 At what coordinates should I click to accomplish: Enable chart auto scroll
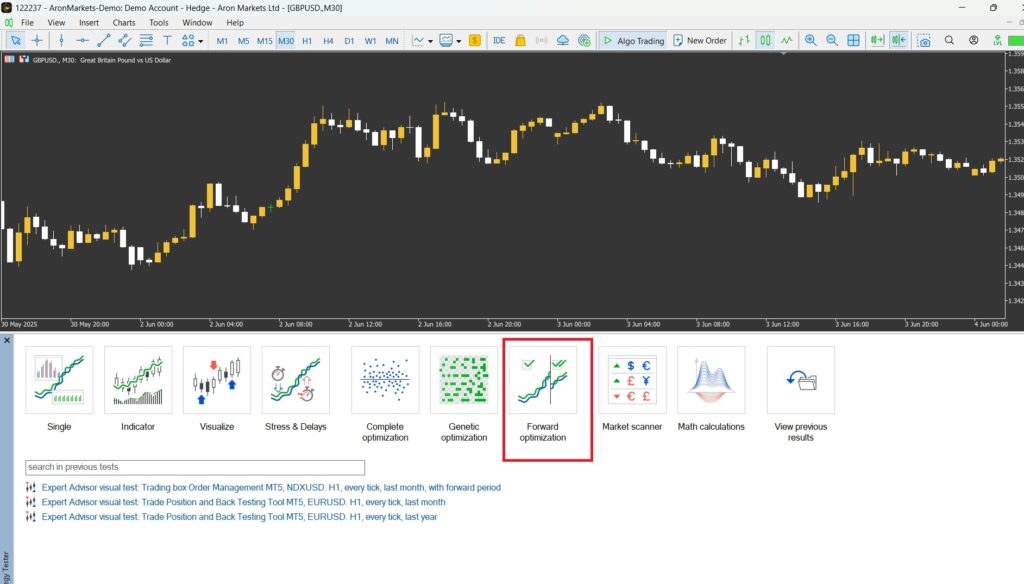875,40
